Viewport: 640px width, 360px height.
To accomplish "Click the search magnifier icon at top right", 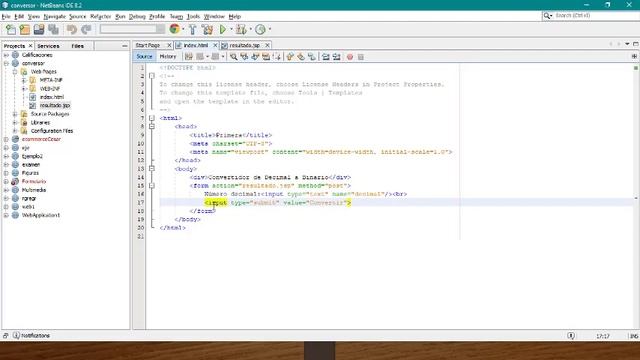I will click(547, 16).
